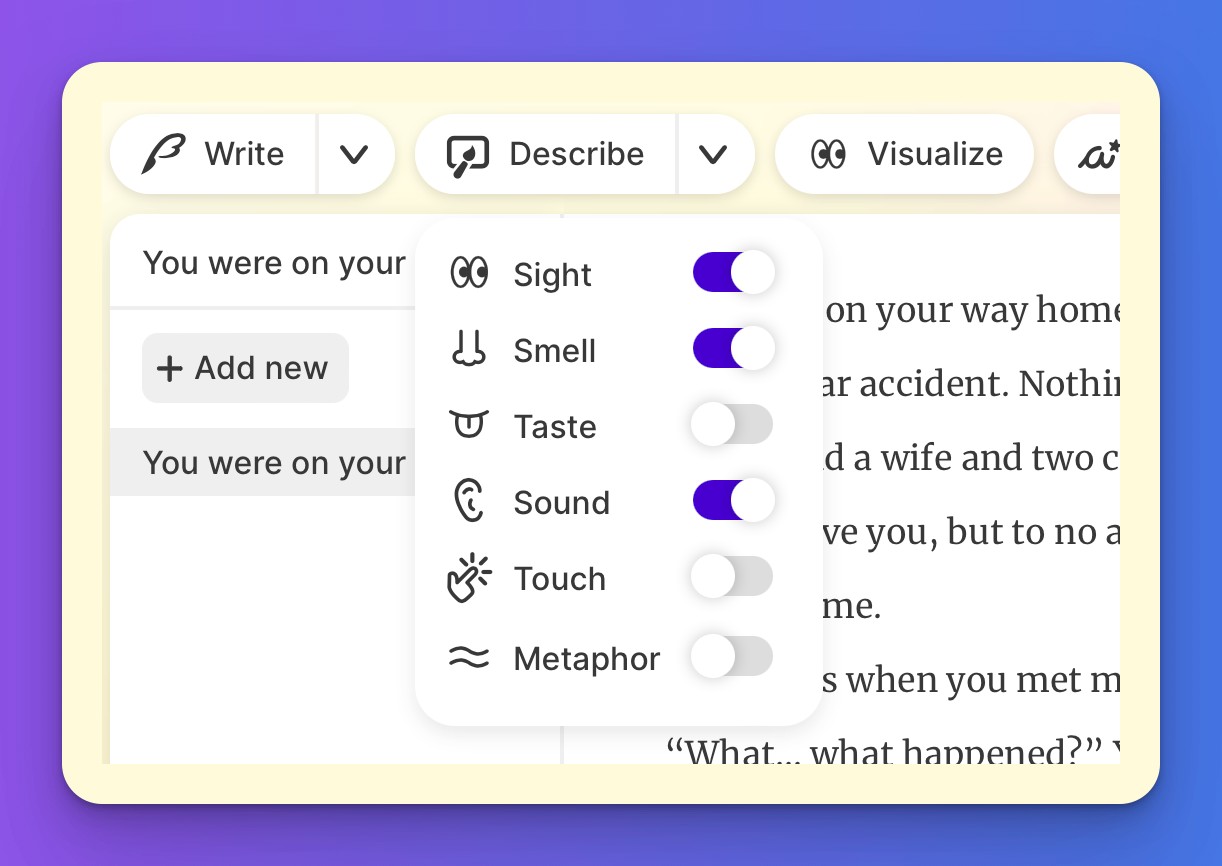Click the Visualize button label
The height and width of the screenshot is (866, 1222).
click(934, 154)
